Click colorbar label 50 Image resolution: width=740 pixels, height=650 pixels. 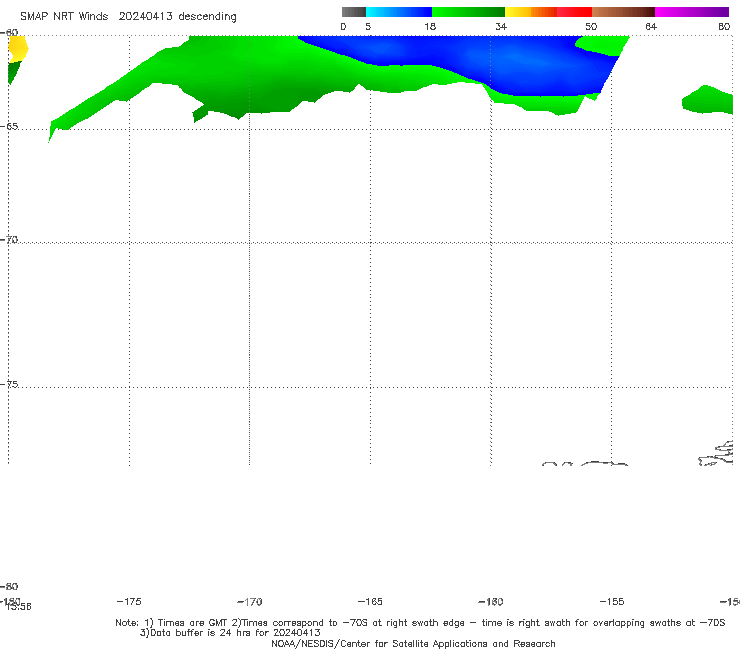tap(591, 26)
